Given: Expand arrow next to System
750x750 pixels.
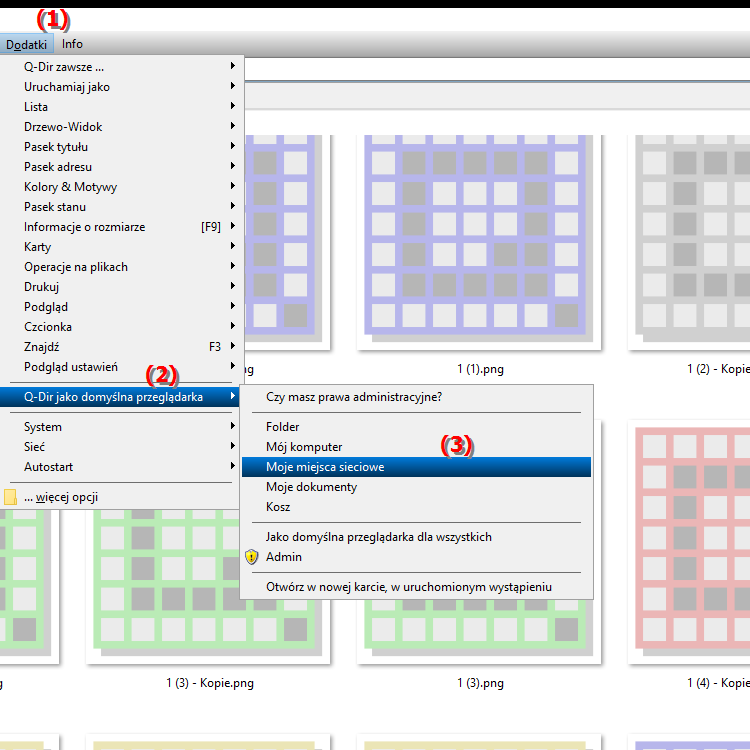Looking at the screenshot, I should [232, 425].
